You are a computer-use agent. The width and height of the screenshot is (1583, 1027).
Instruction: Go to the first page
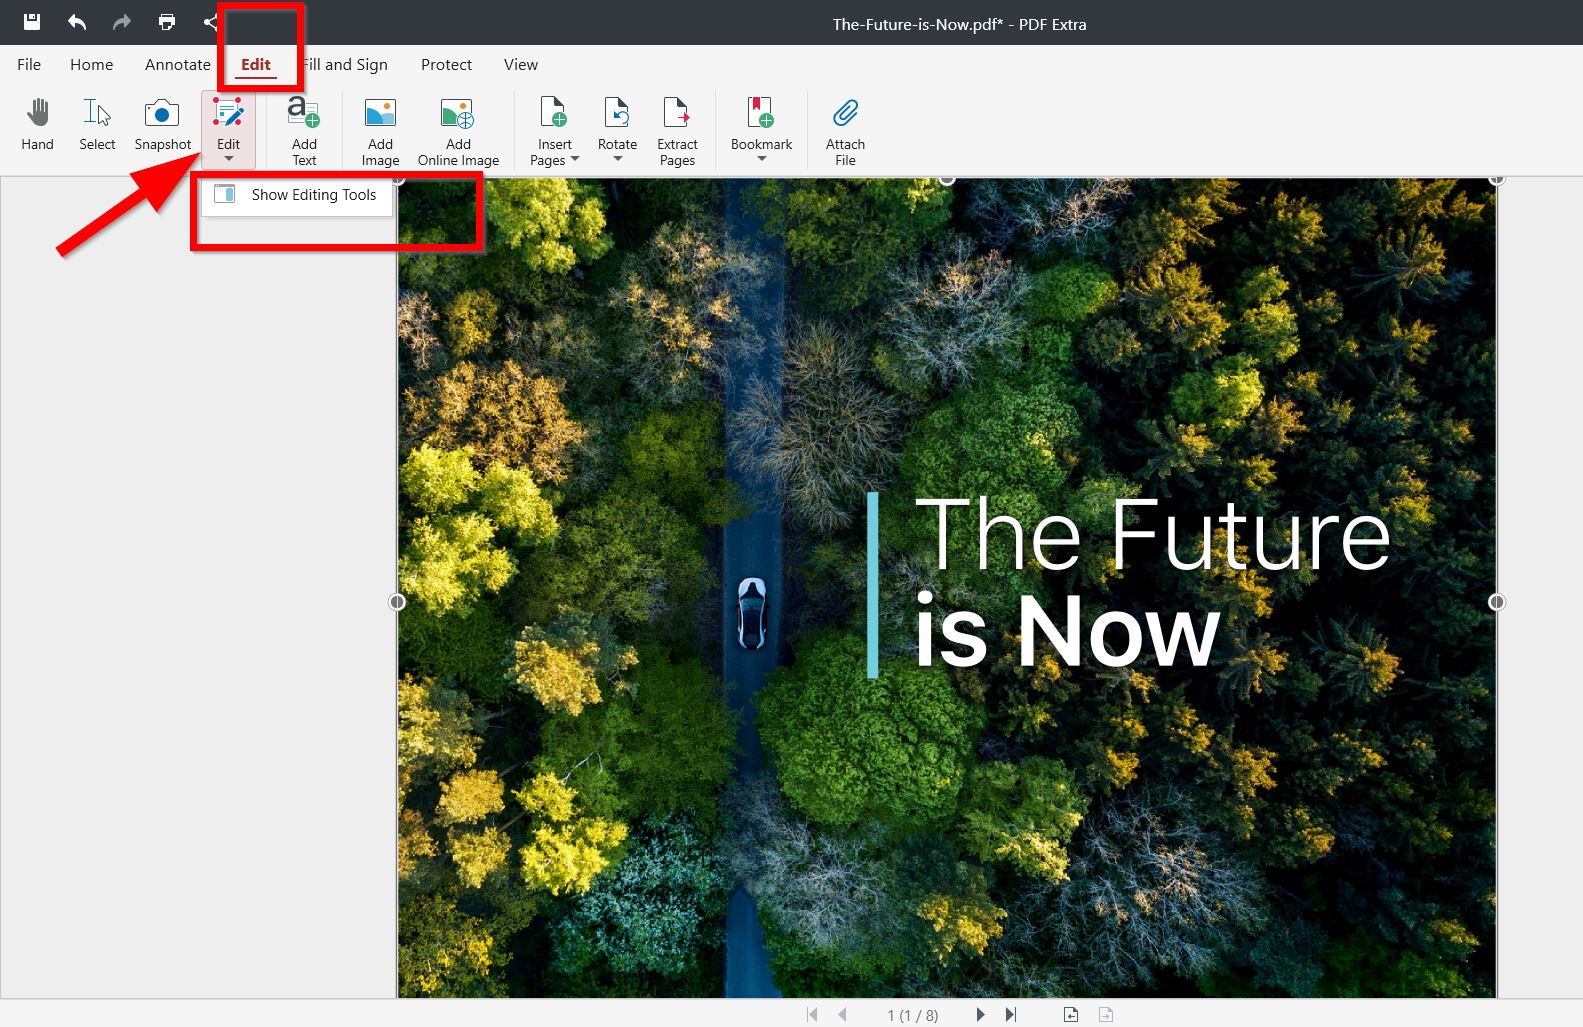(812, 1014)
